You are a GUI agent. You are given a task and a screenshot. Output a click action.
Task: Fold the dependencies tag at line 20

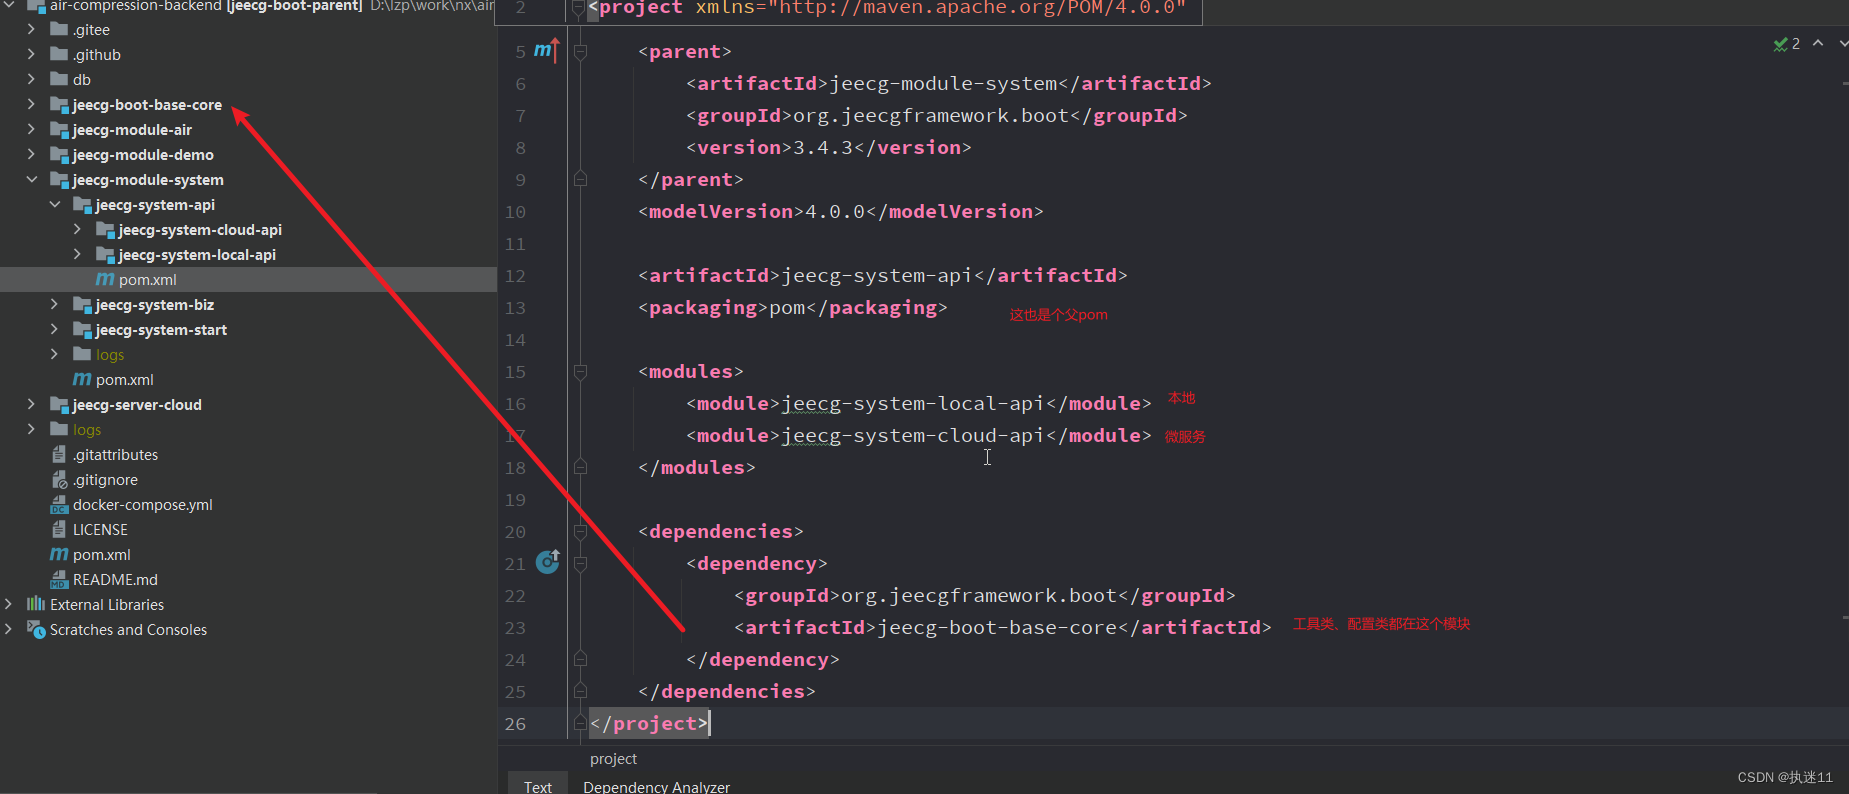coord(580,531)
